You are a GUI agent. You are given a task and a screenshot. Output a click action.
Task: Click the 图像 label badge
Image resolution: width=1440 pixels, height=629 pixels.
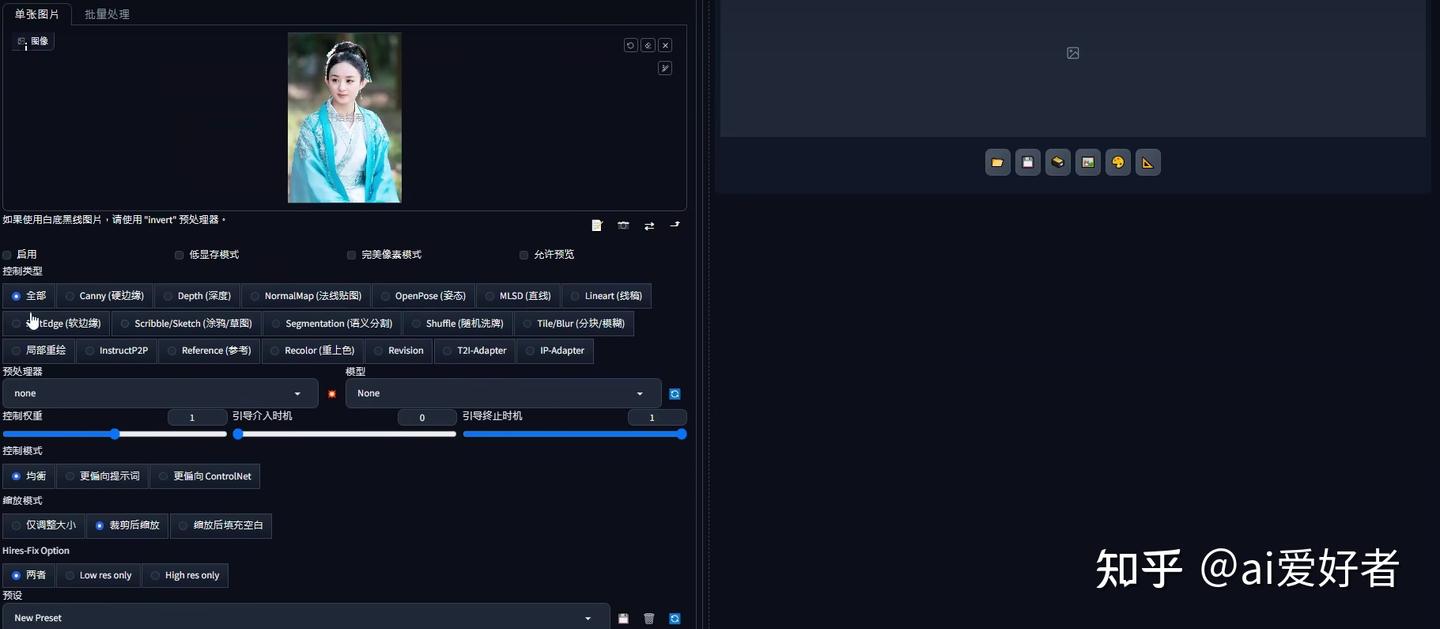(x=33, y=41)
